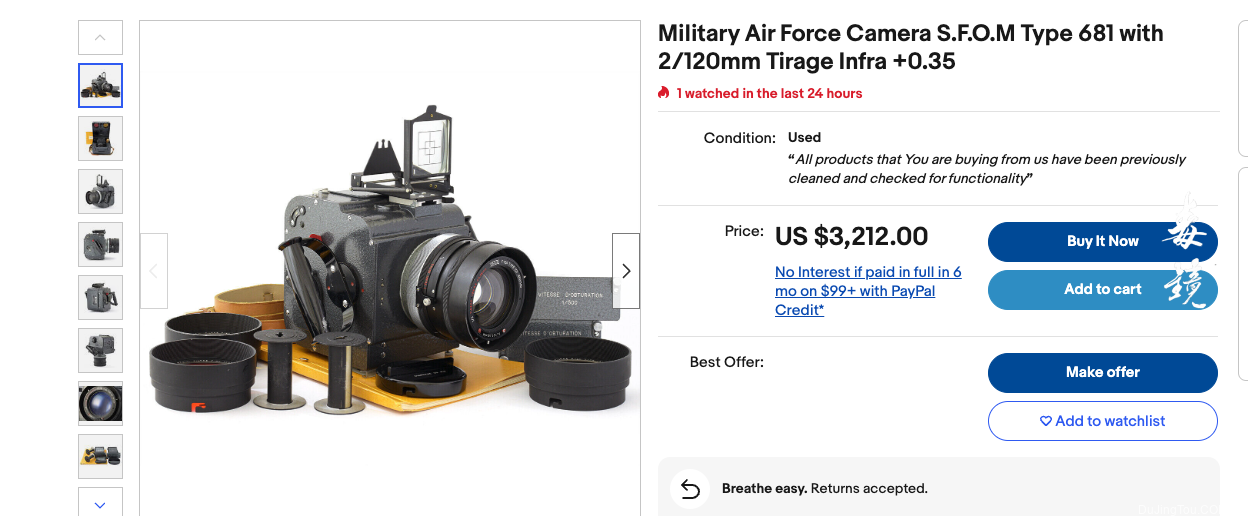Select the last visible accessories thumbnail

[100, 456]
